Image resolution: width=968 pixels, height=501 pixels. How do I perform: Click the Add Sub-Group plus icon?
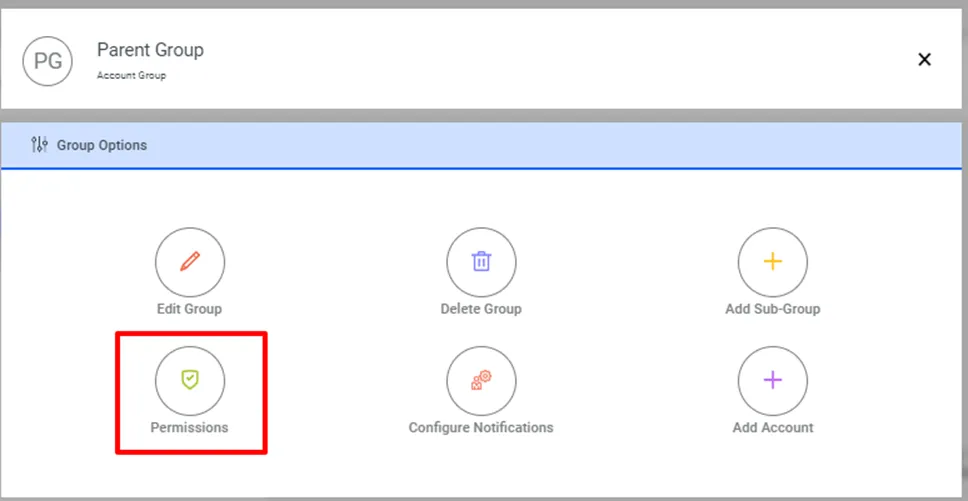click(x=772, y=262)
